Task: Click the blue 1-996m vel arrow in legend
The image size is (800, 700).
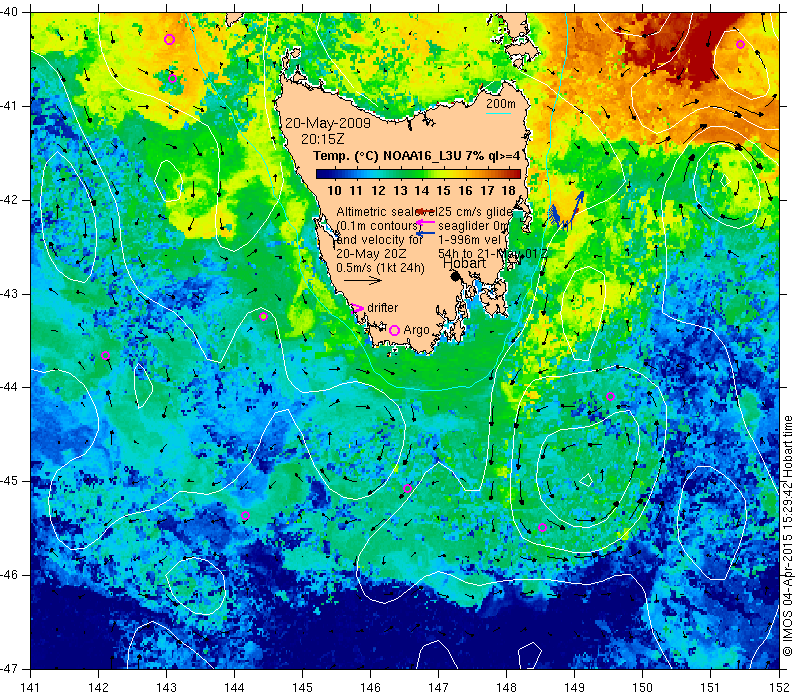Action: coord(426,233)
